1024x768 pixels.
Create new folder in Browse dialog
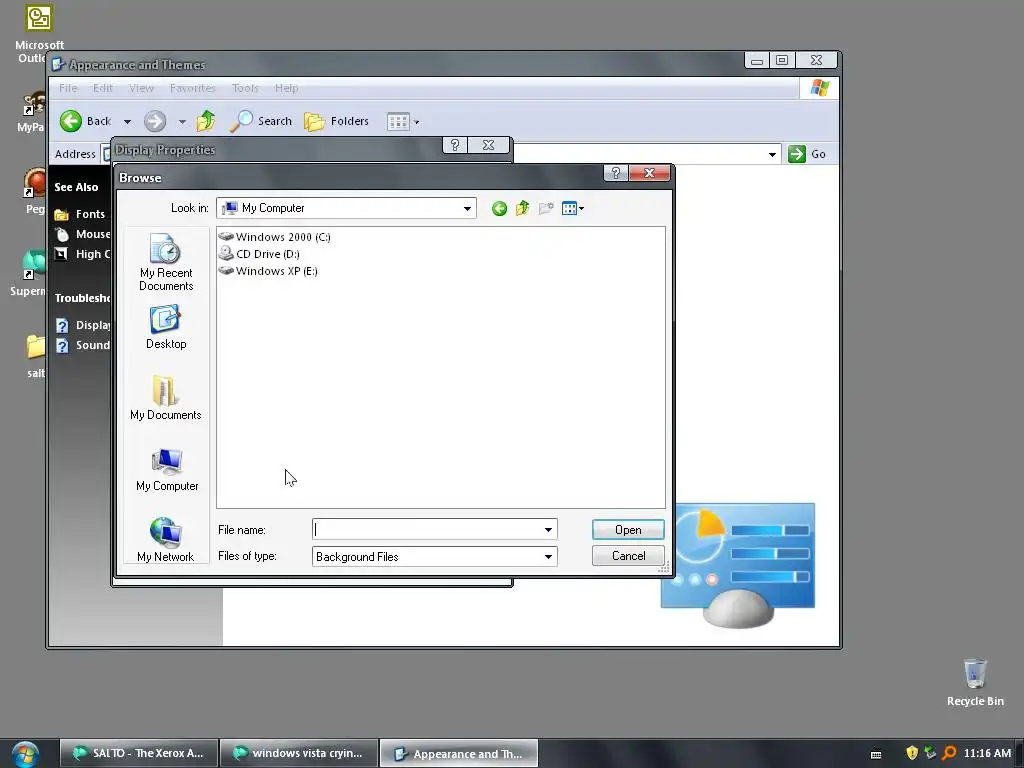click(x=546, y=208)
